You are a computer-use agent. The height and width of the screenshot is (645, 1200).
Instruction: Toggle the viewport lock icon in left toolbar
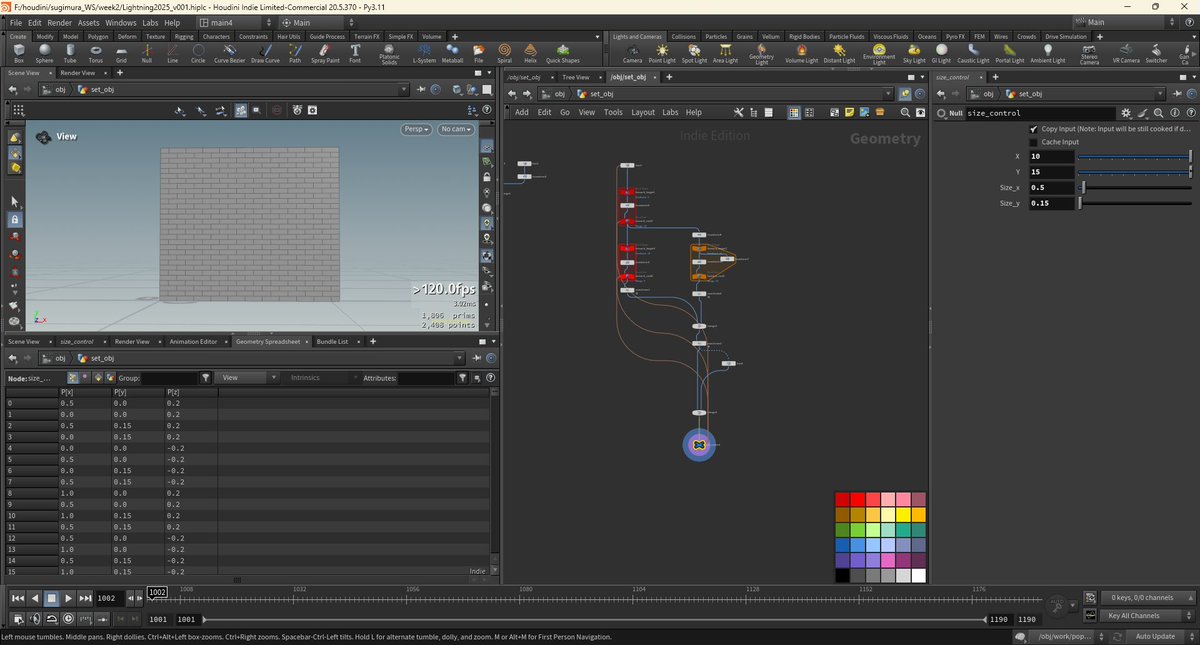15,218
